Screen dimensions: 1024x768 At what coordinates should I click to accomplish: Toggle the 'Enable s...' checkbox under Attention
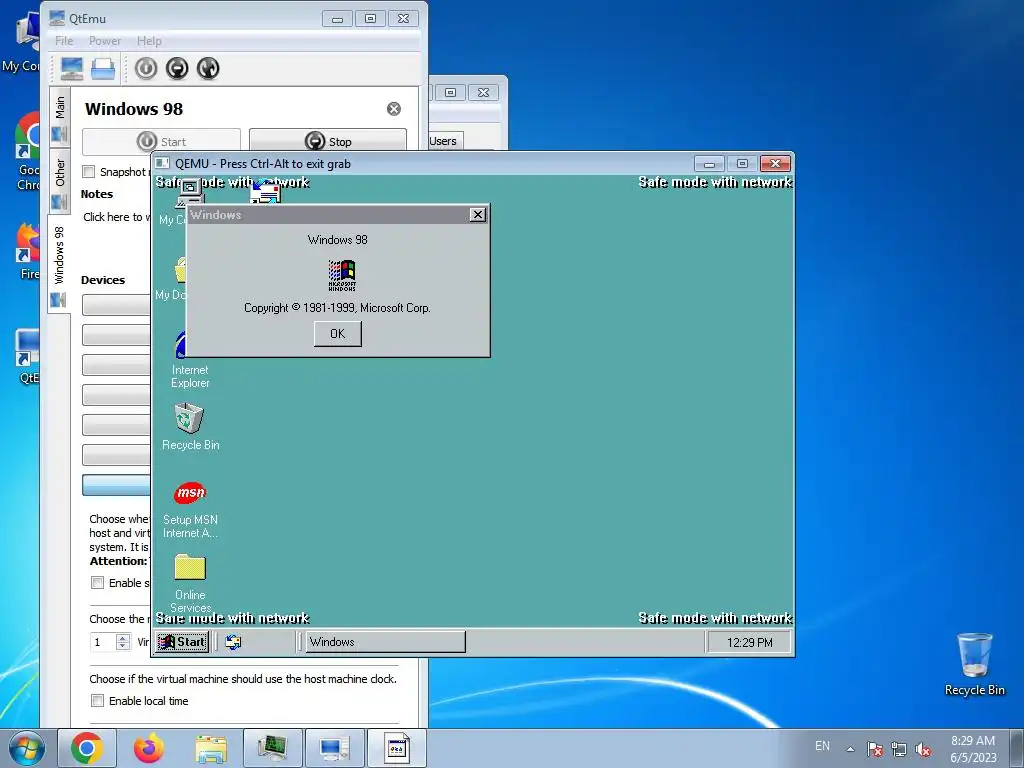click(x=97, y=583)
